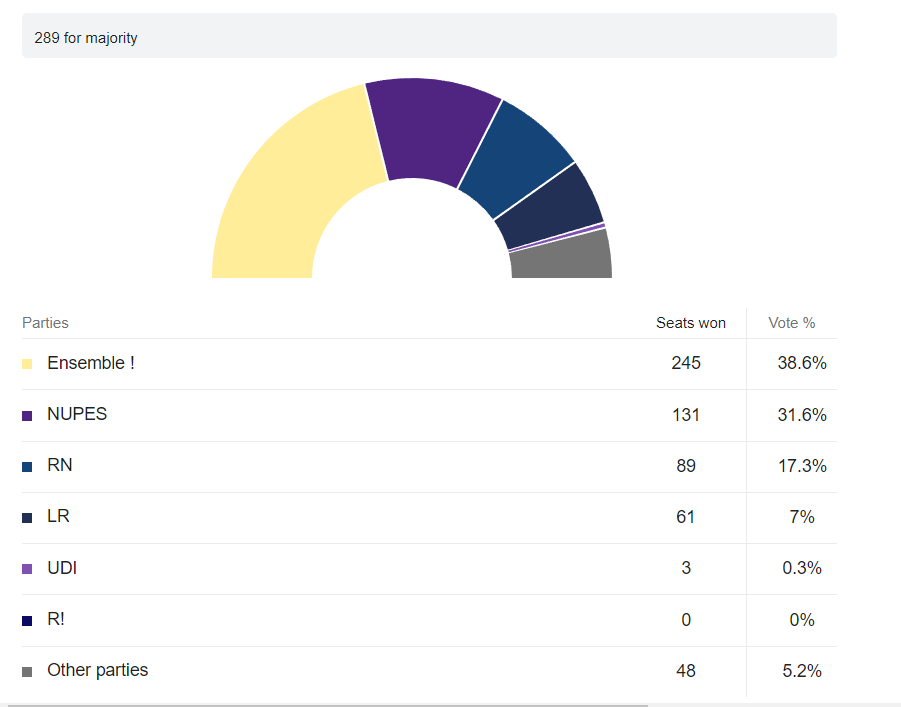Click the Parties column header
The height and width of the screenshot is (707, 901).
pos(45,323)
